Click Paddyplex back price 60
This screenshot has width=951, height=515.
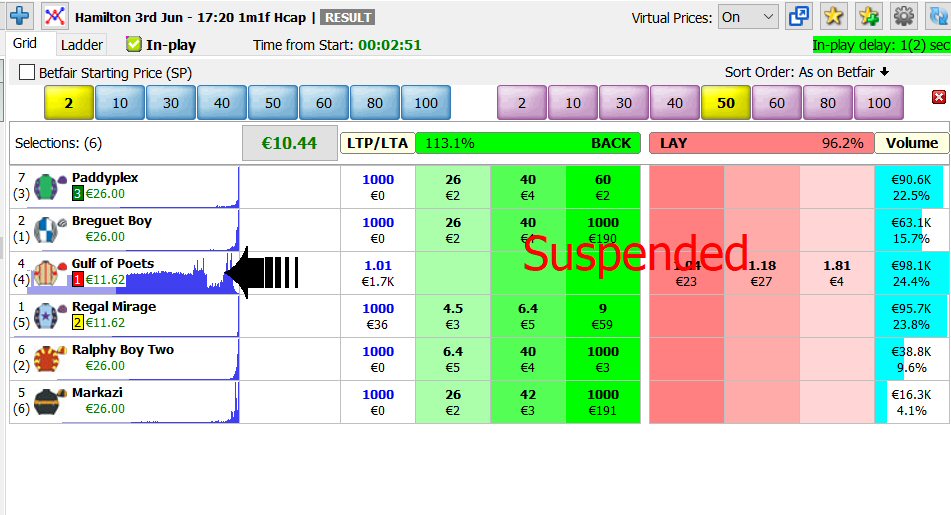coord(603,187)
